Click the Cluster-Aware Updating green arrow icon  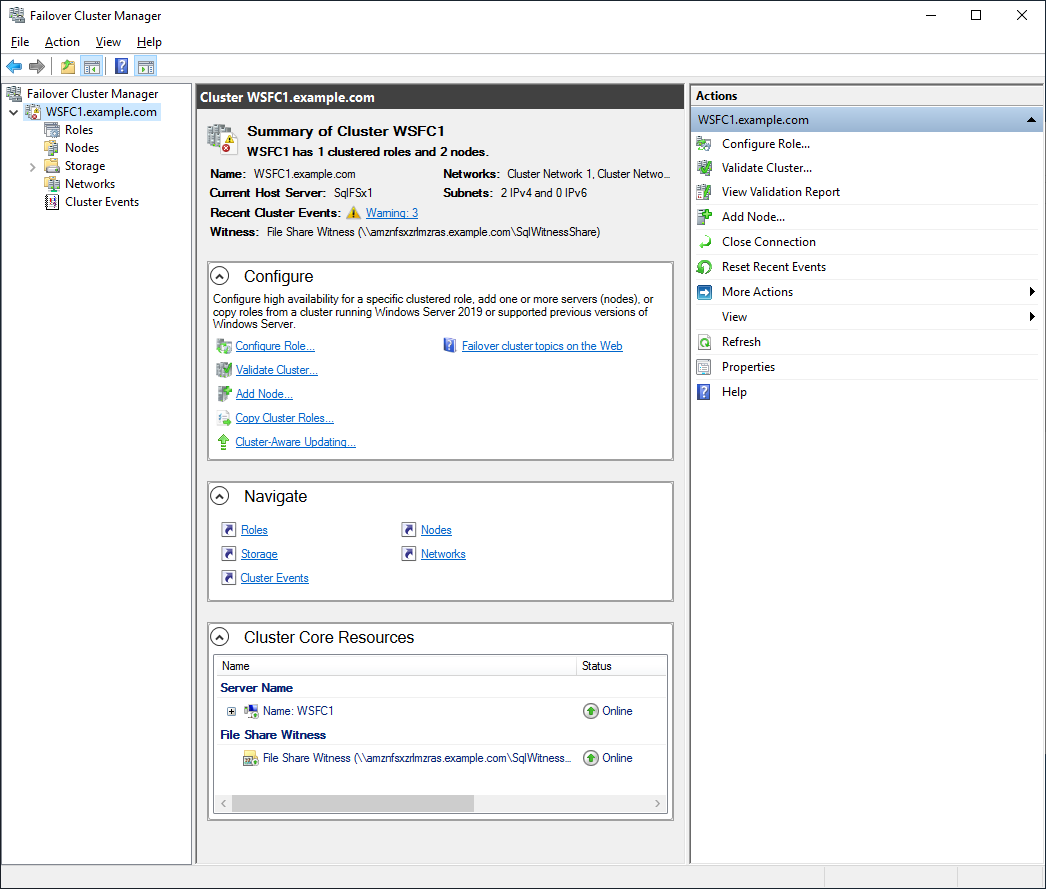(x=223, y=442)
